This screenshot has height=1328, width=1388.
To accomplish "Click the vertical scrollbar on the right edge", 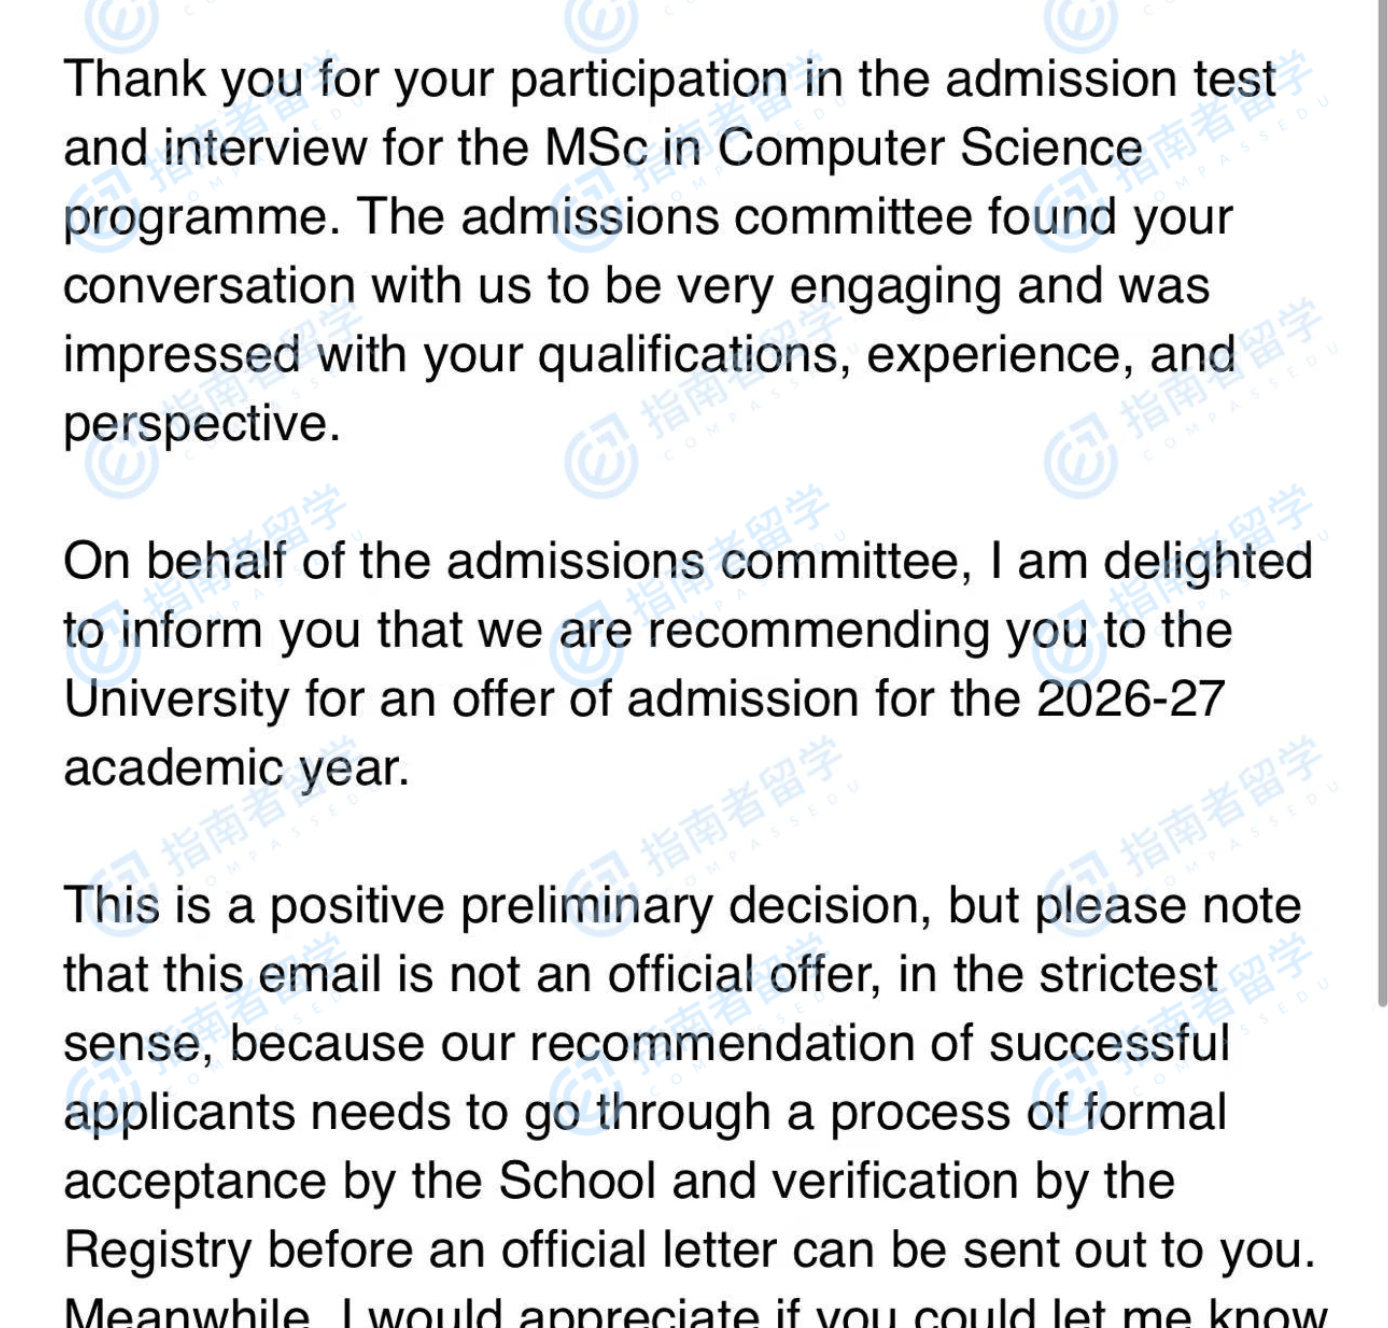I will pos(1382,500).
